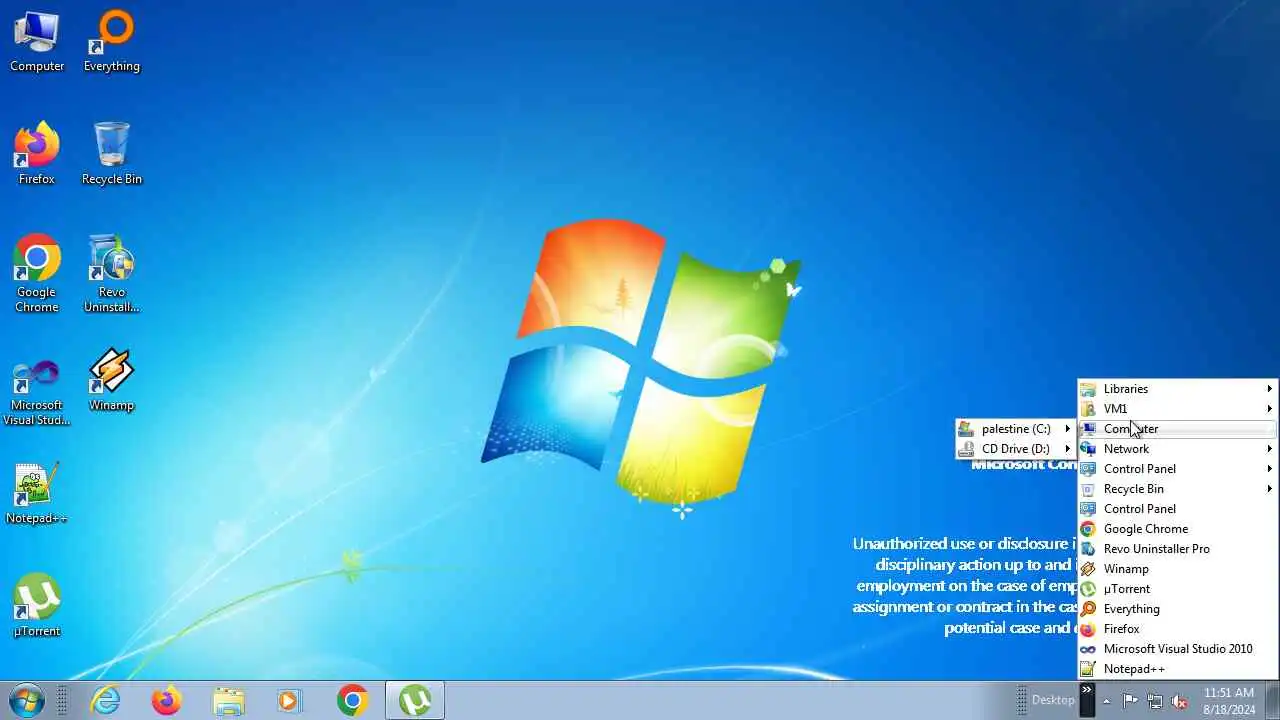Open the Action Center flag tray icon
The height and width of the screenshot is (720, 1280).
(1130, 701)
